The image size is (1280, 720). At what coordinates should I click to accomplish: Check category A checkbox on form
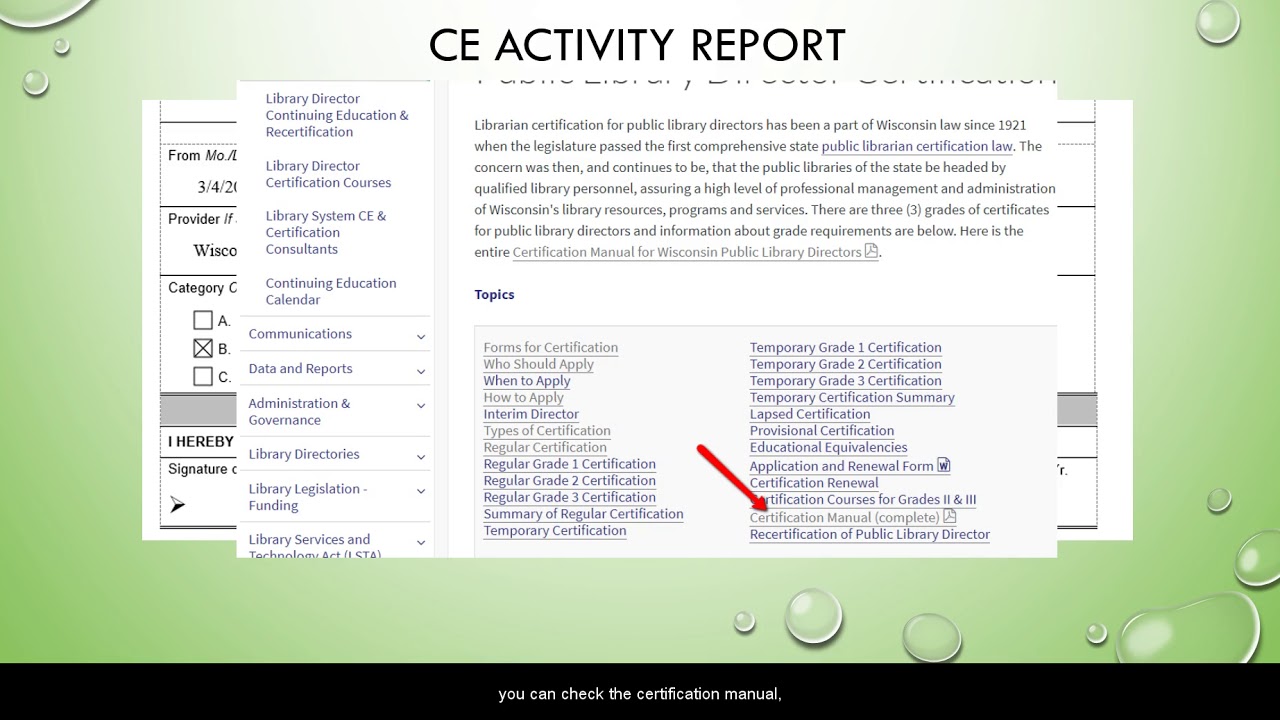(x=203, y=320)
